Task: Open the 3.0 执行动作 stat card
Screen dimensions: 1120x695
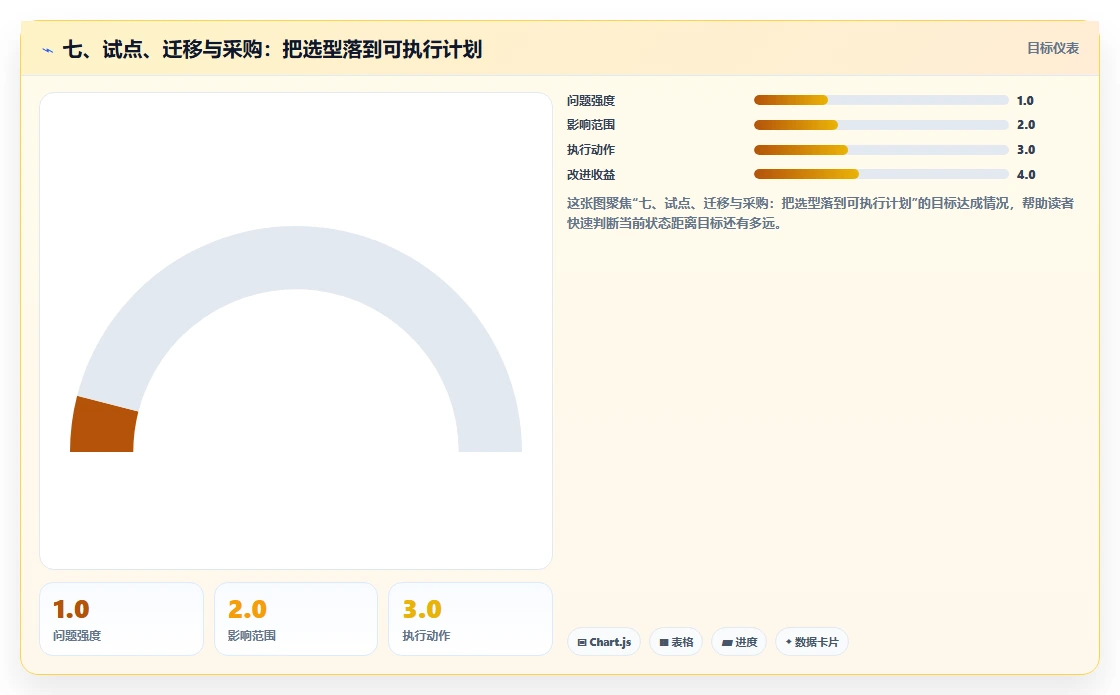Action: point(470,619)
